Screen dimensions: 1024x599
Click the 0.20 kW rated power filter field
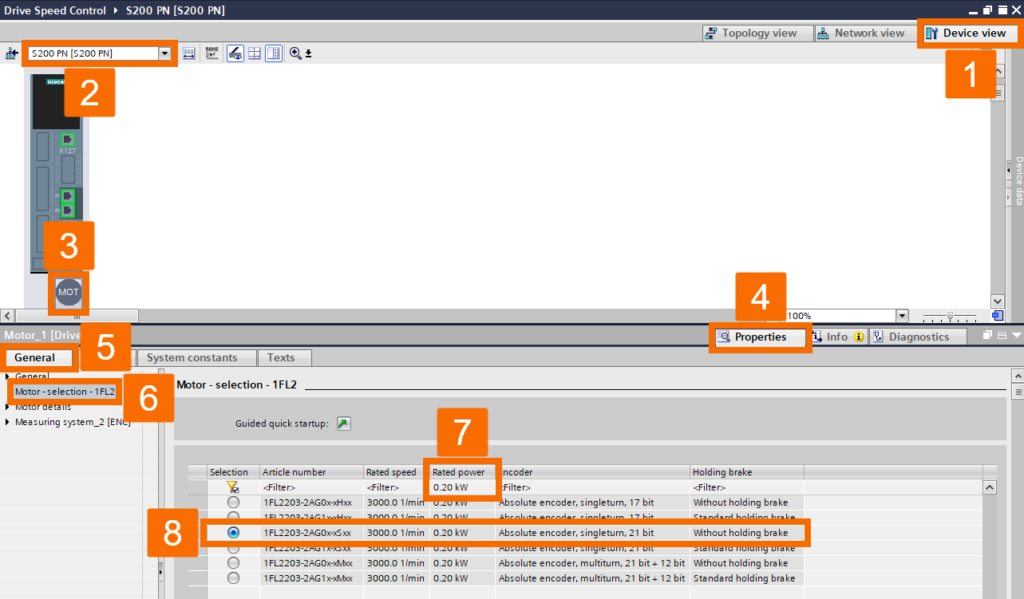(463, 487)
